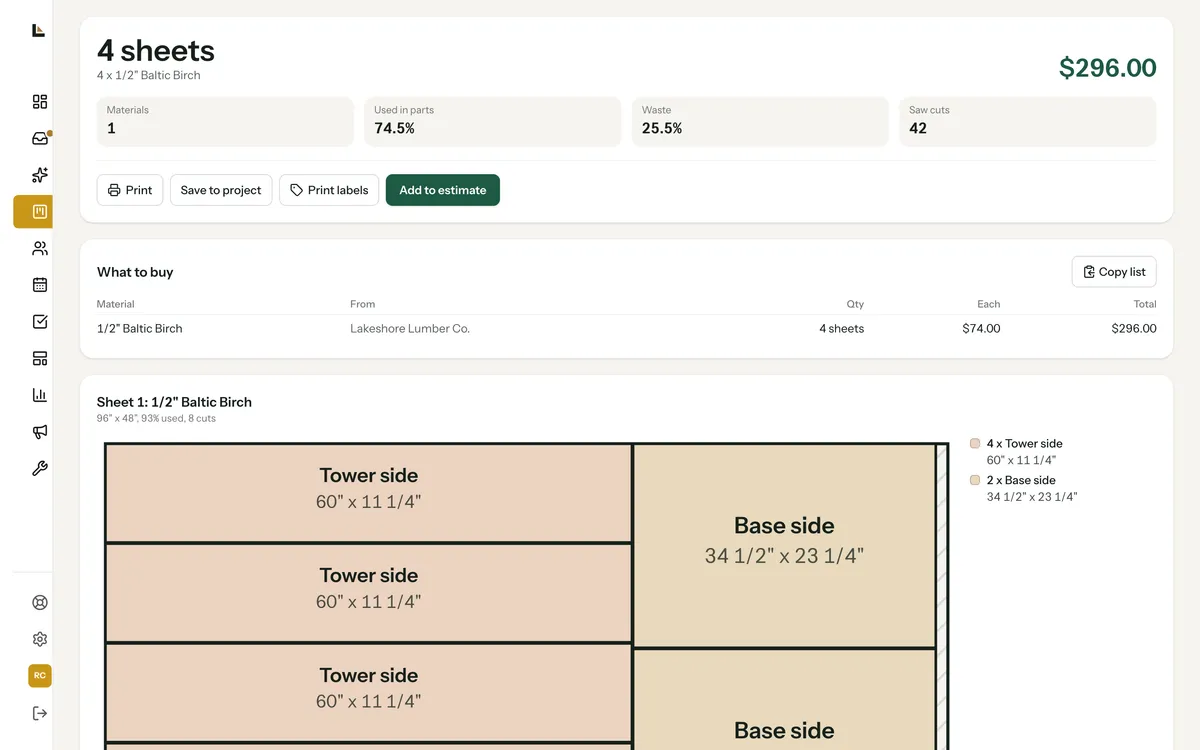Open the layout templates icon in the sidebar
Screen dimensions: 1200x750
click(x=40, y=358)
